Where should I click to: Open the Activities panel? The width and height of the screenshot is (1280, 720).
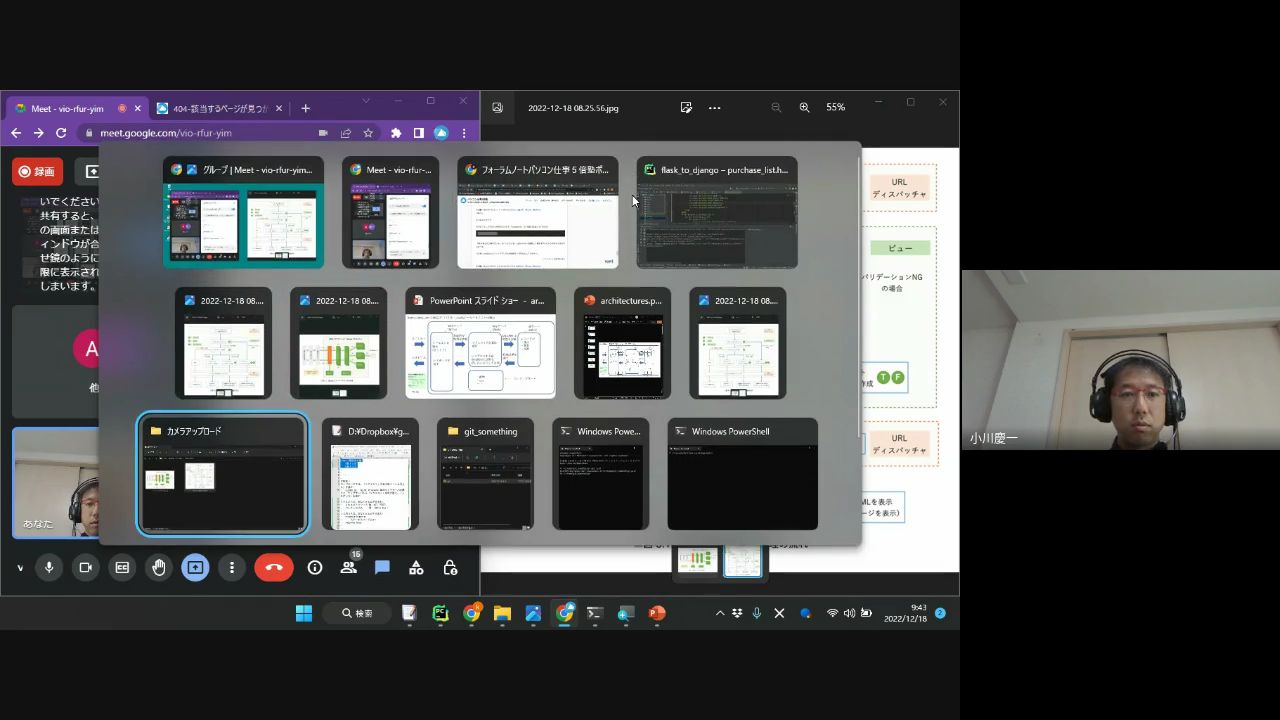tap(416, 567)
